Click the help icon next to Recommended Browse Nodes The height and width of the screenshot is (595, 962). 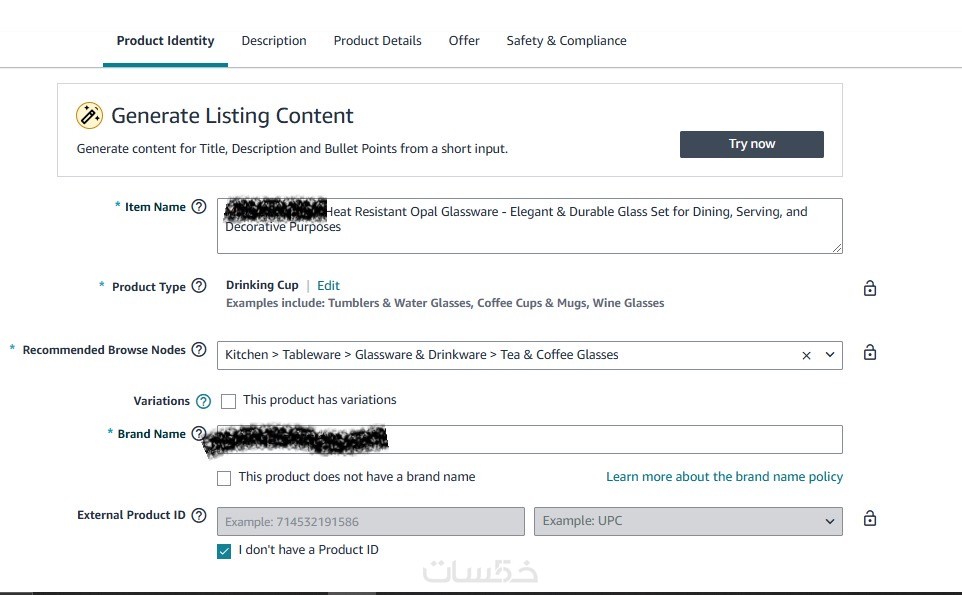[199, 350]
